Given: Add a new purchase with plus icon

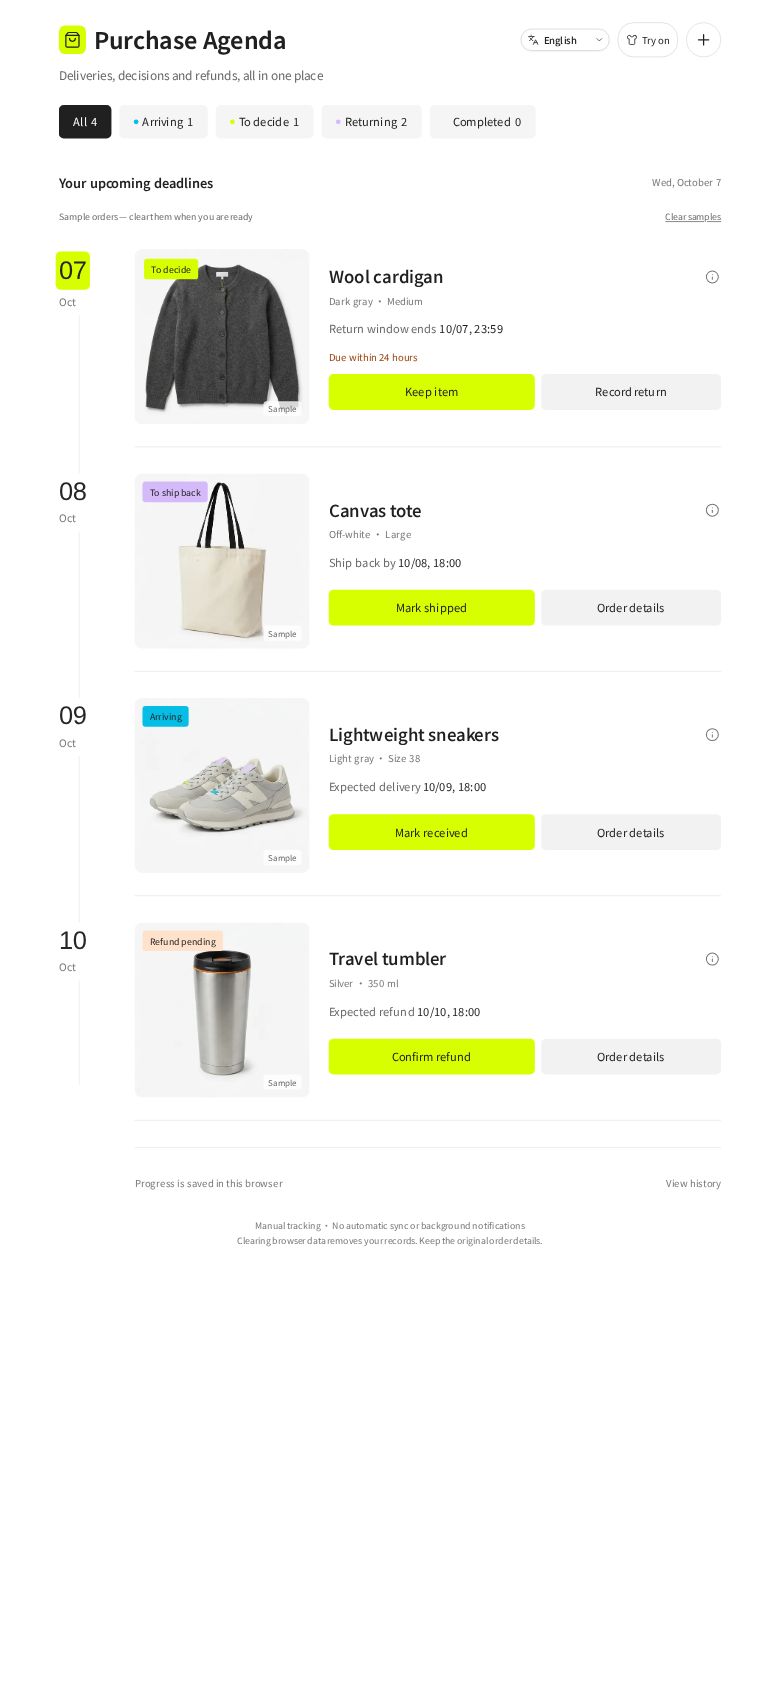Looking at the screenshot, I should (703, 40).
